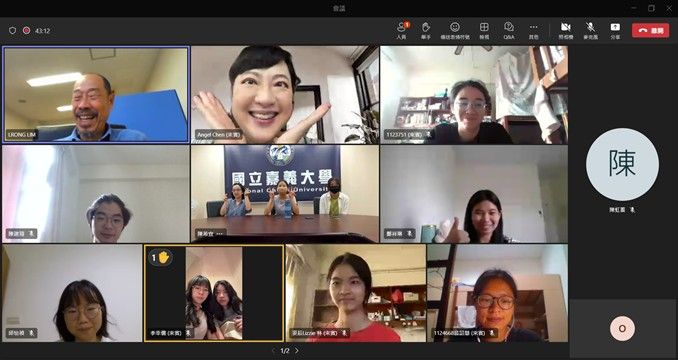Open the Q&A panel
This screenshot has height=360, width=678.
509,30
